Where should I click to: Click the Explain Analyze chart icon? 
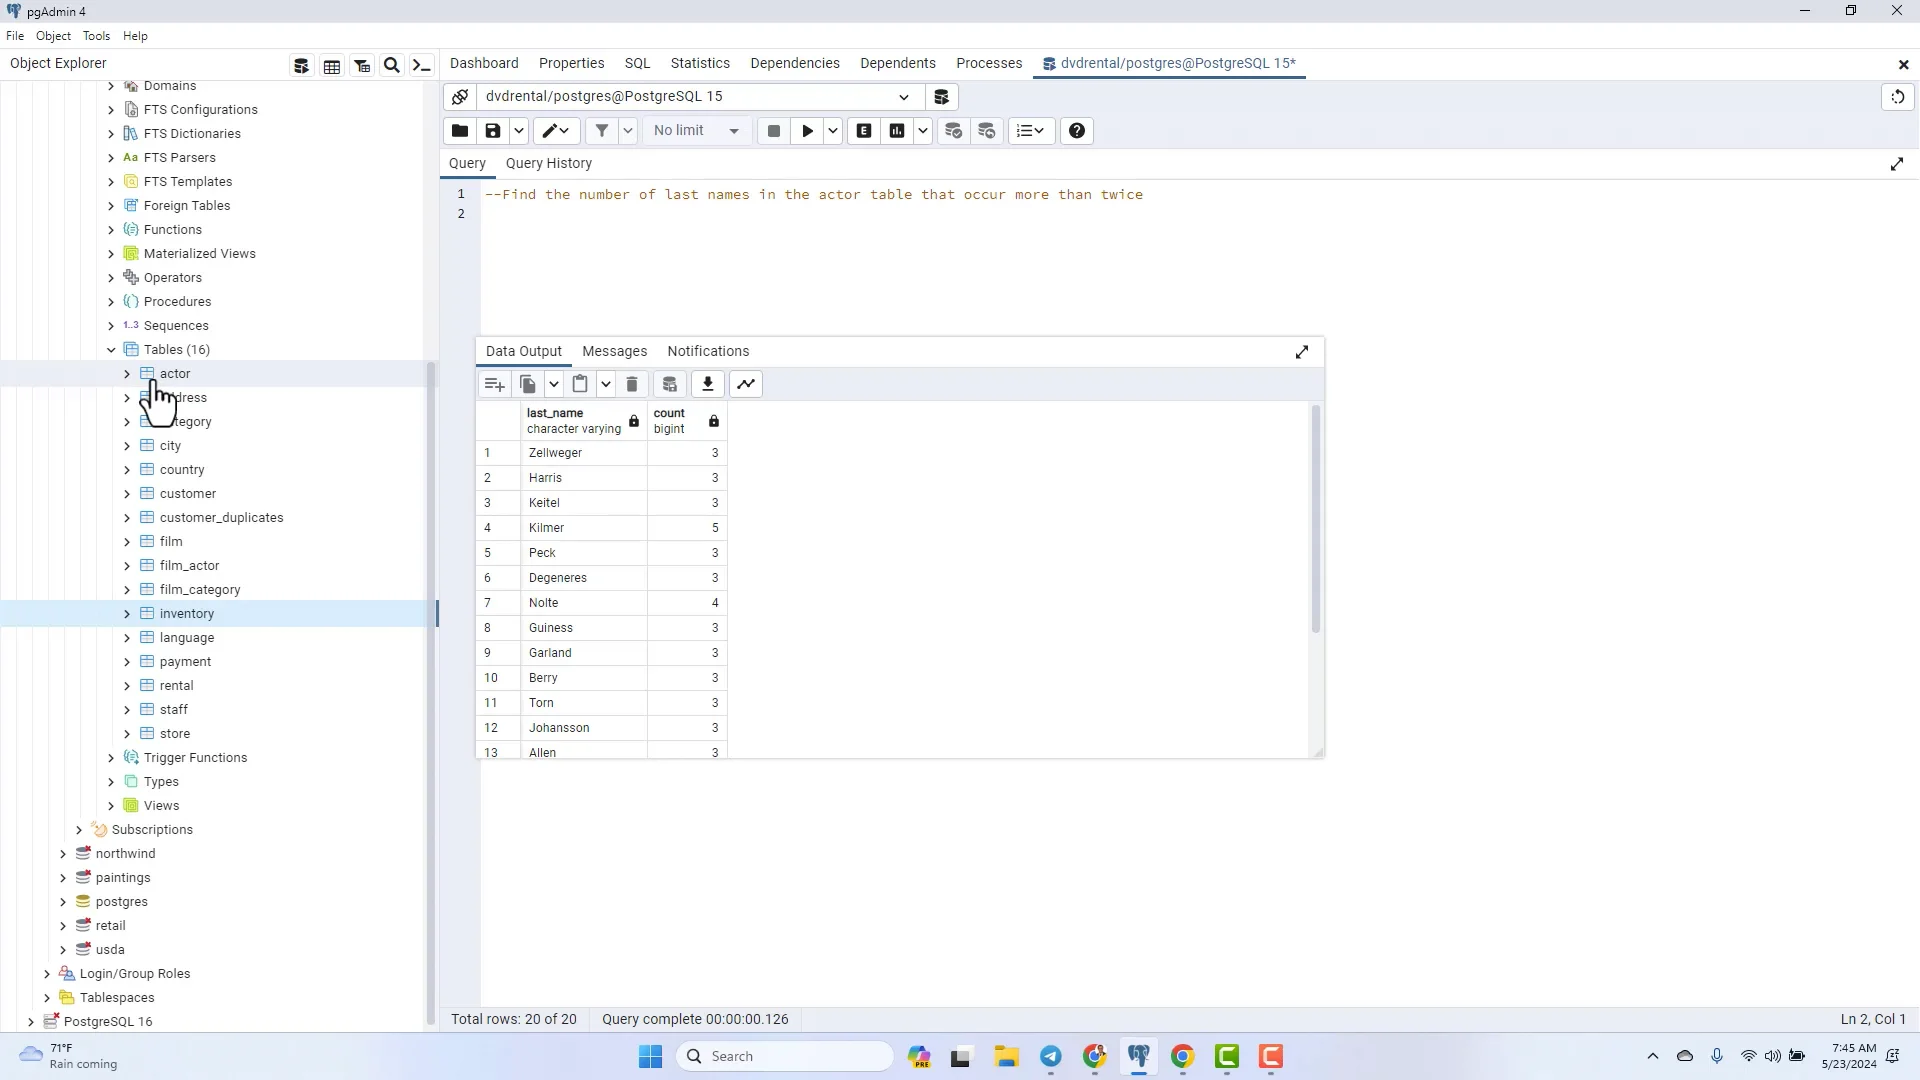coord(897,131)
